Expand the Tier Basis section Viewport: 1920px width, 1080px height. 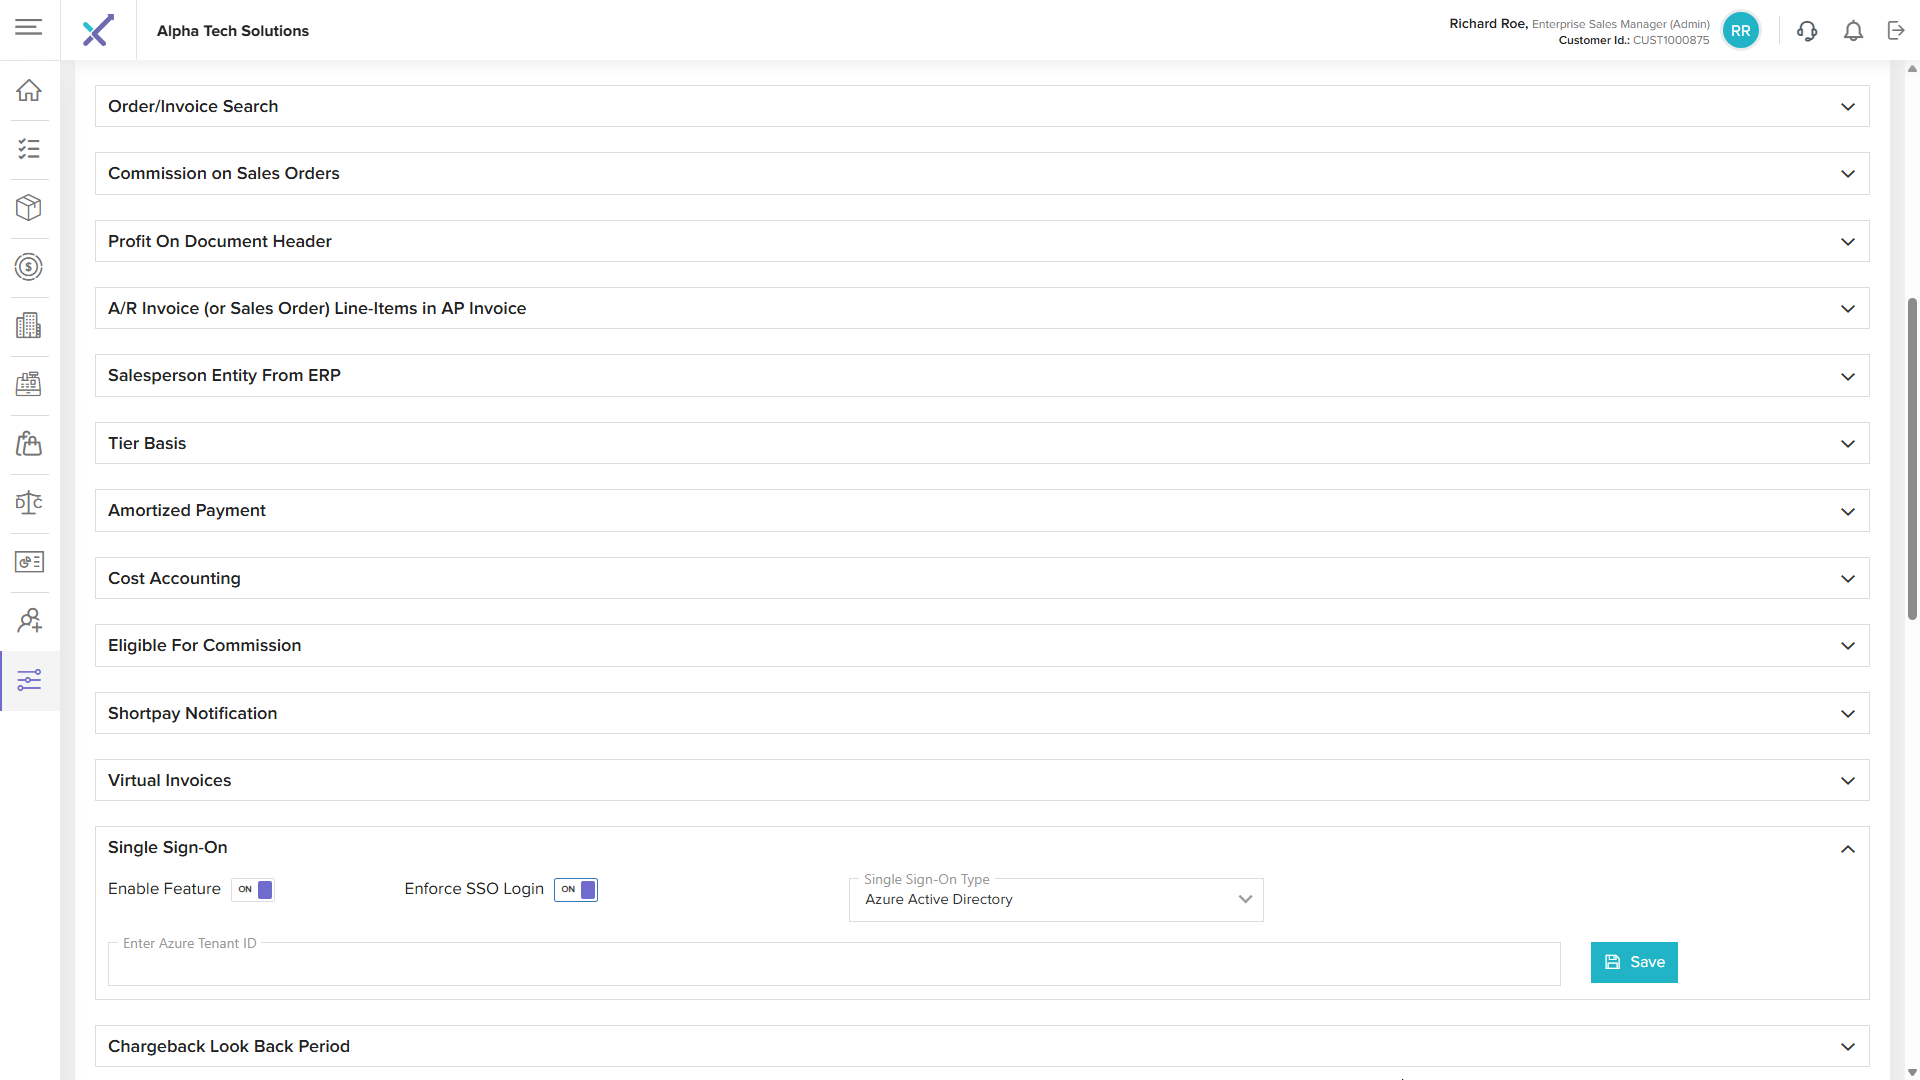[x=981, y=443]
